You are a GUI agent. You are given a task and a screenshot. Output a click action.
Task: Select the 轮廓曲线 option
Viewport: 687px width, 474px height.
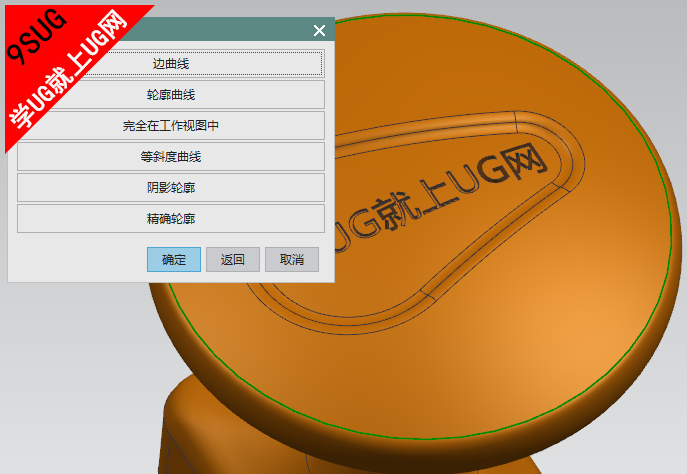click(x=171, y=95)
